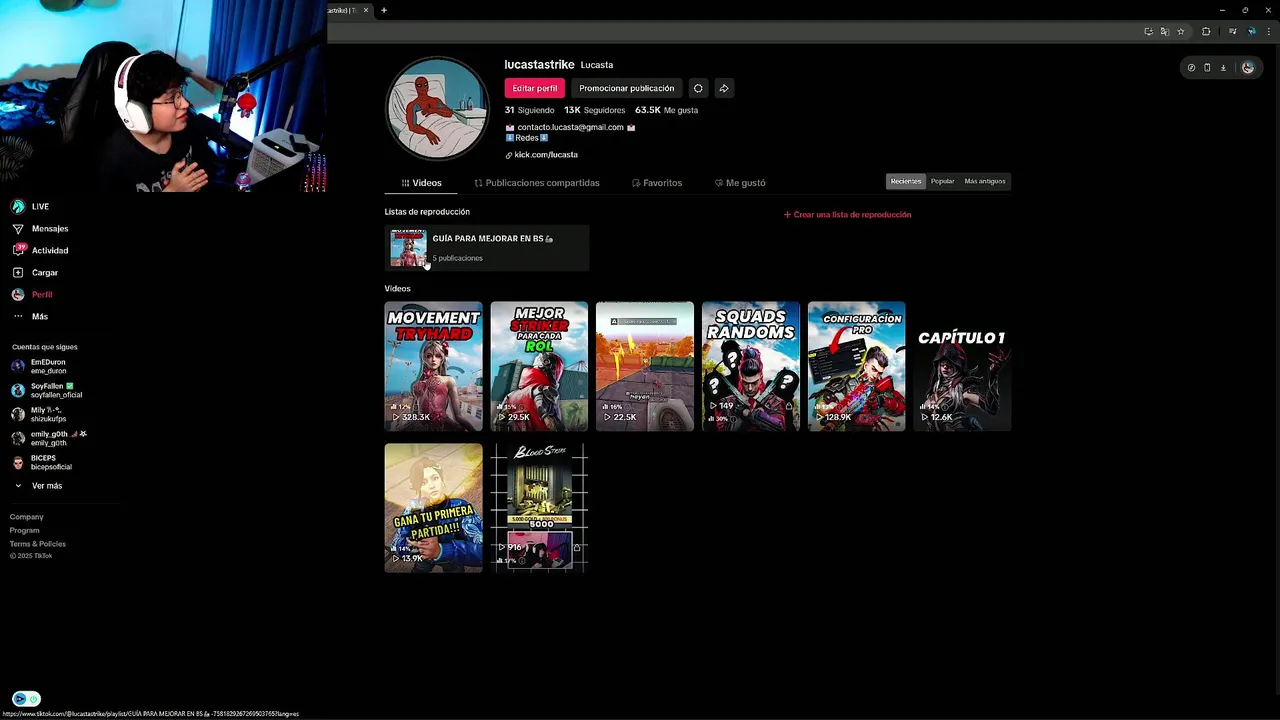Click the Editar perfil button
Screen dimensions: 1280x720
[x=535, y=88]
